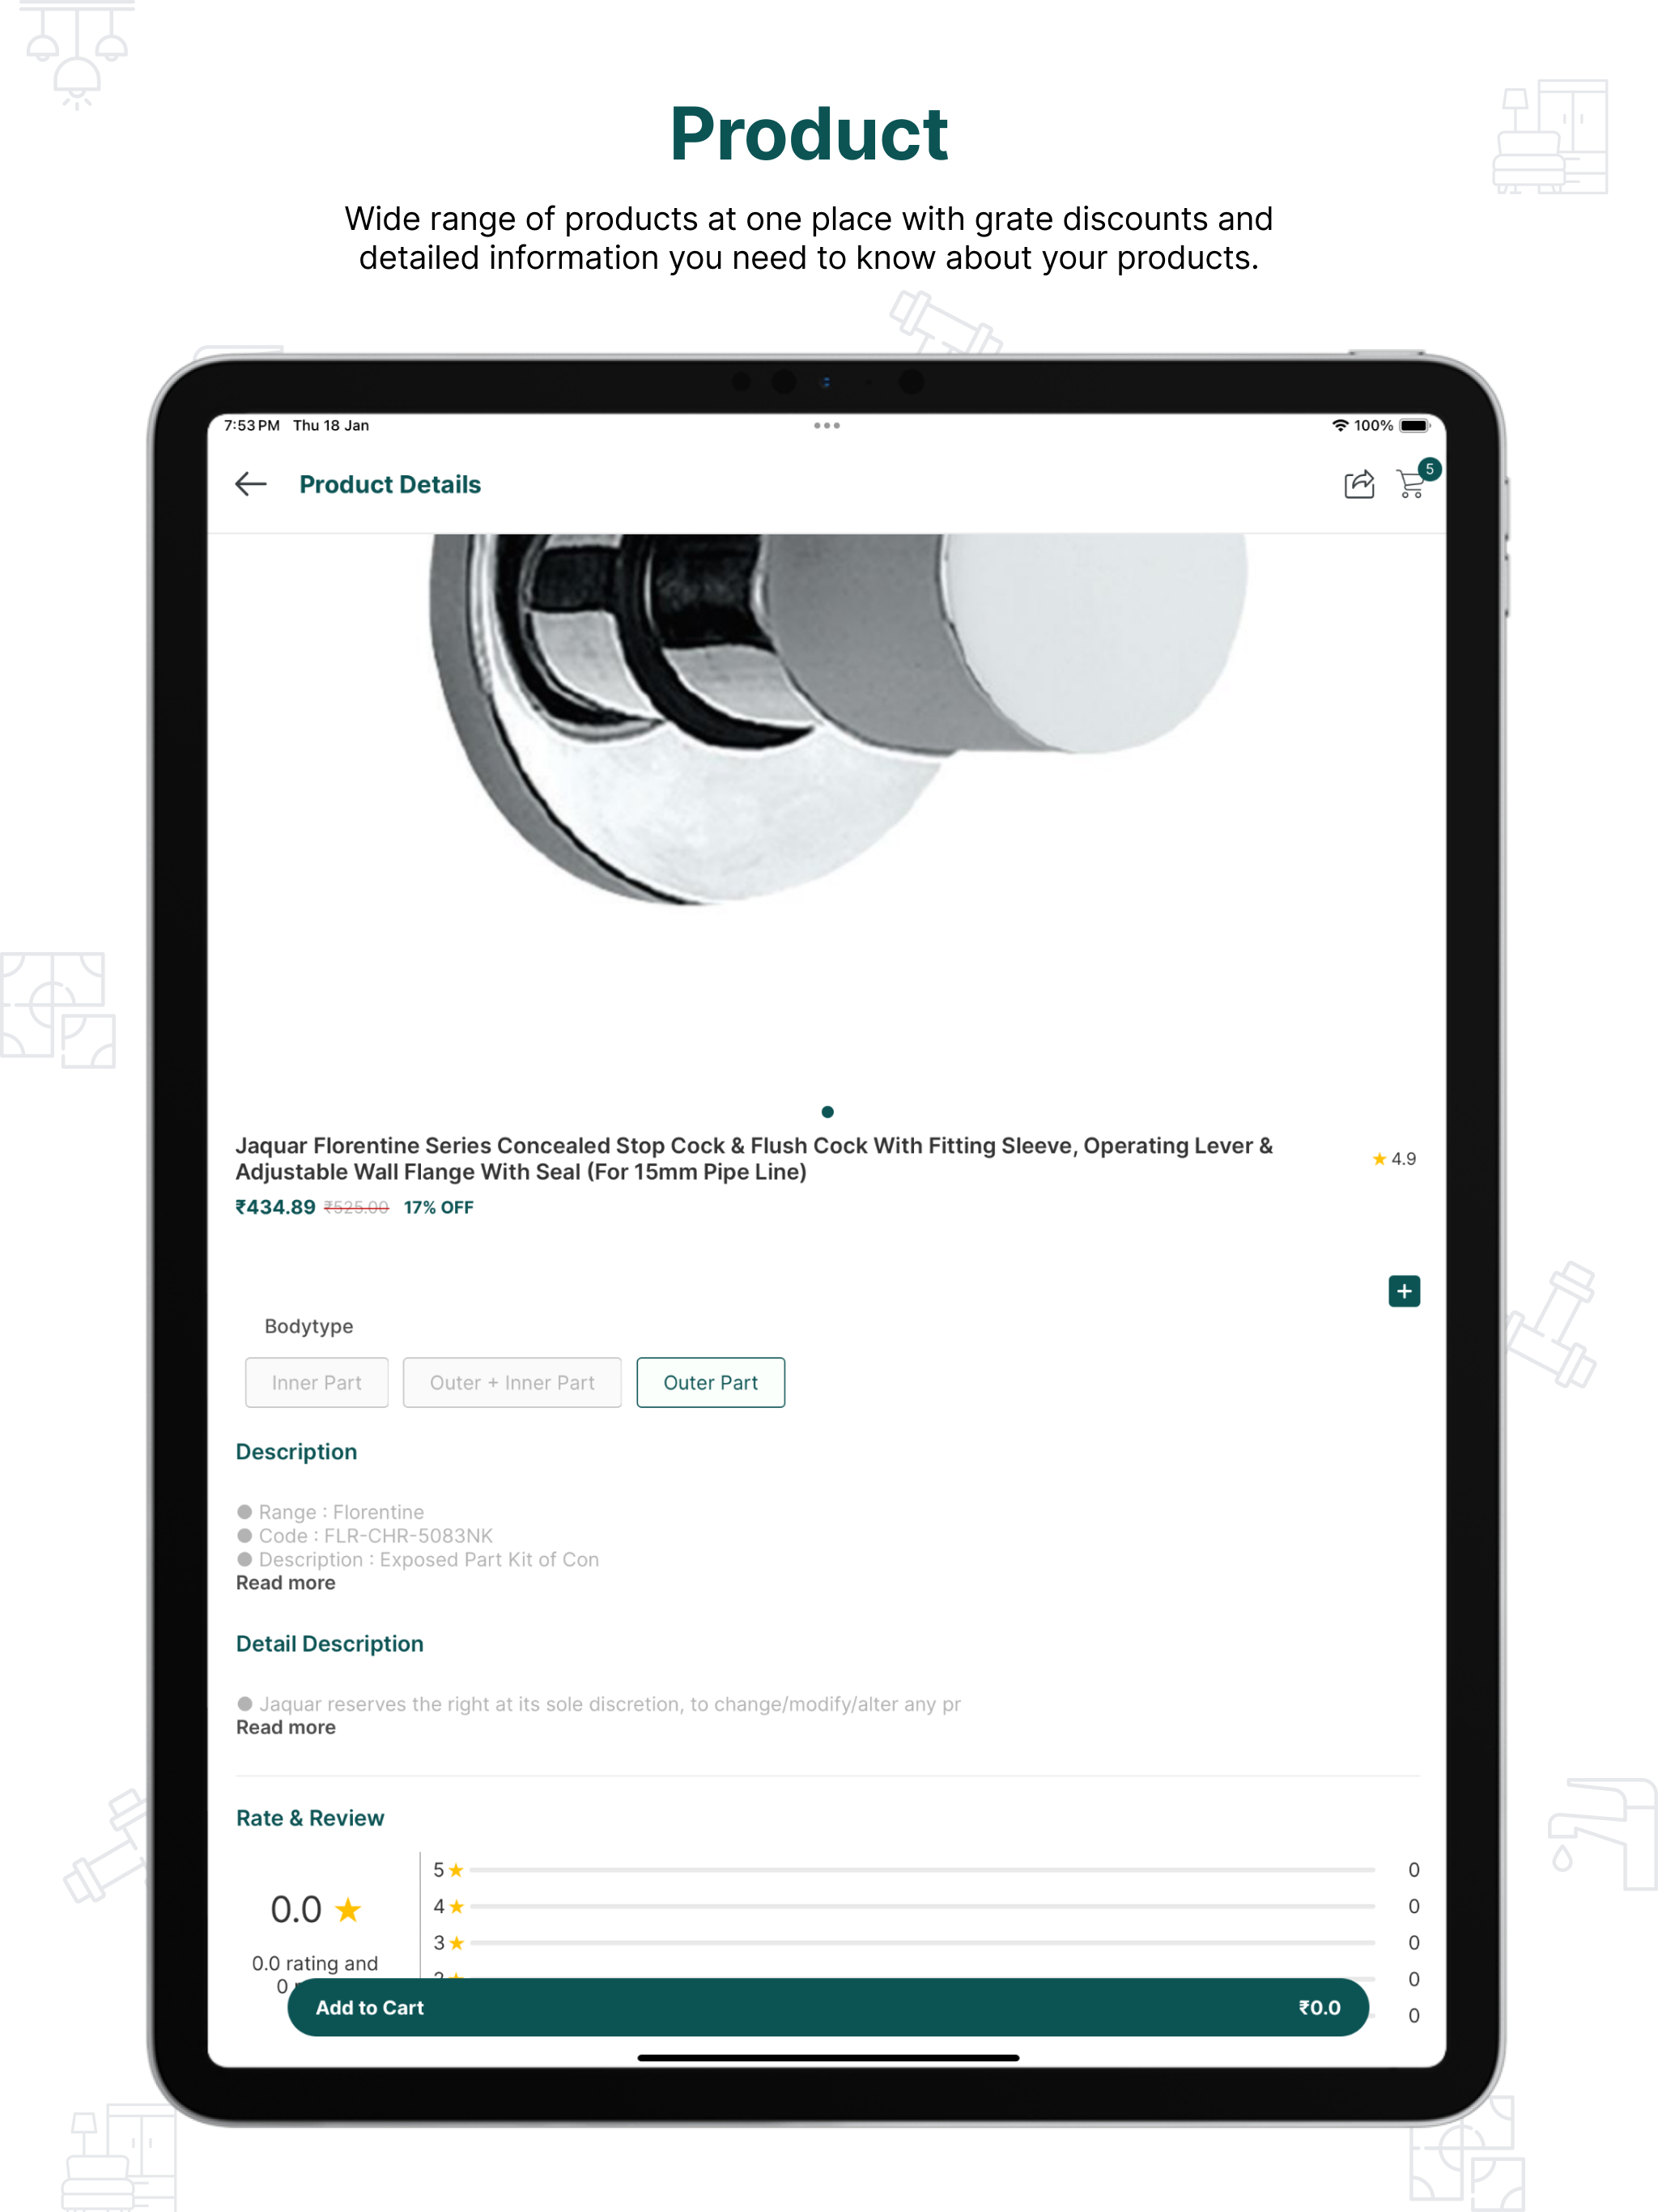This screenshot has width=1658, height=2212.
Task: Click the Product Details header title
Action: point(390,485)
